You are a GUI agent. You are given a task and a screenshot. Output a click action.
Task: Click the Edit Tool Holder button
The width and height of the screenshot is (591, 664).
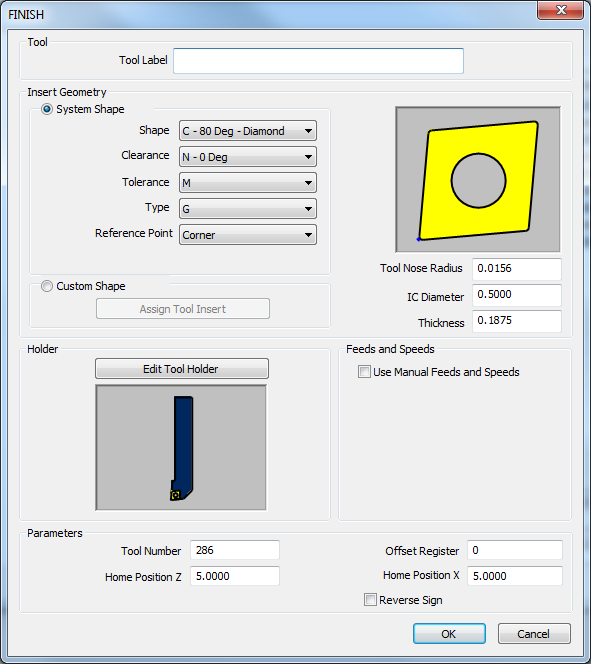coord(182,369)
